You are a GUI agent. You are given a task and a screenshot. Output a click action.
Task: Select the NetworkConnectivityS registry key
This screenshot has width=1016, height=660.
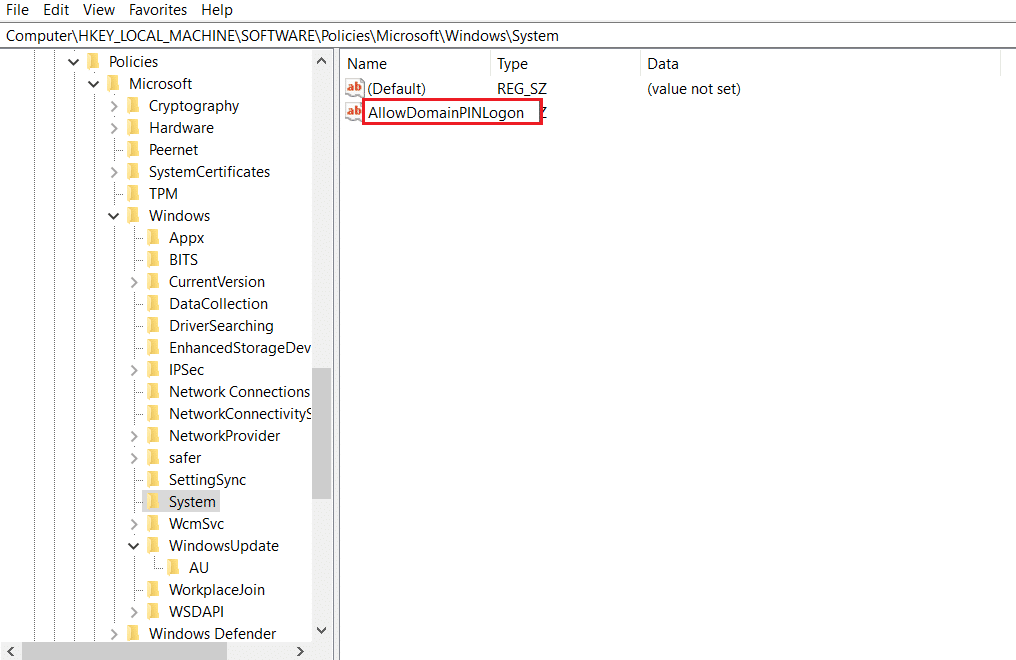(x=240, y=414)
